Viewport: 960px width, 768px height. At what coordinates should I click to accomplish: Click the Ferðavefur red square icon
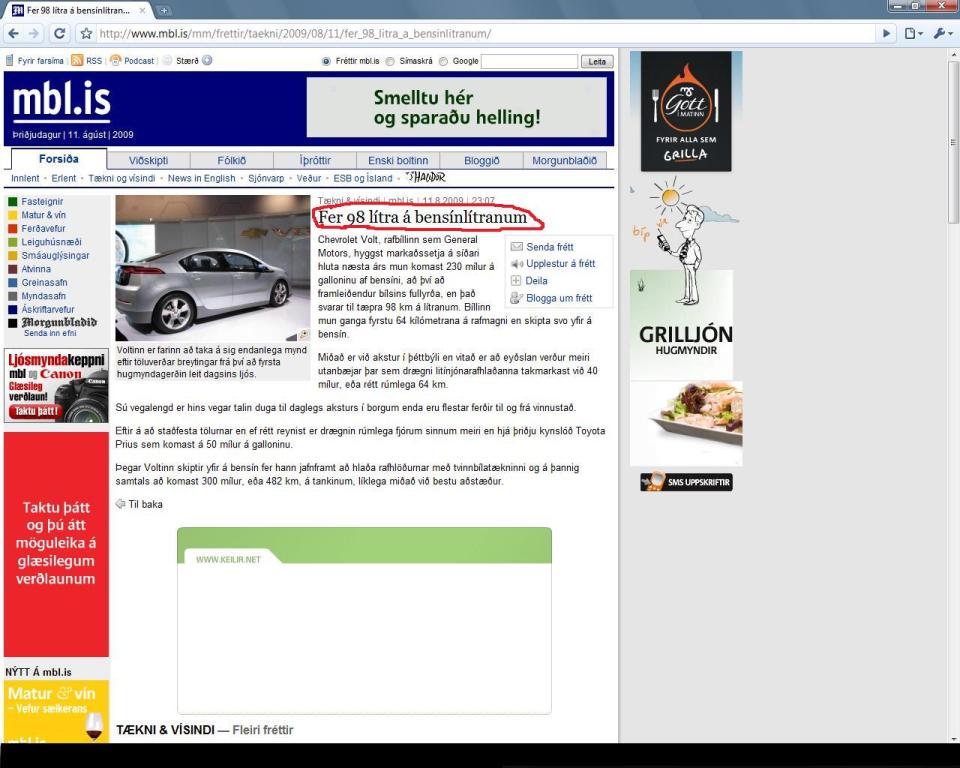[12, 228]
